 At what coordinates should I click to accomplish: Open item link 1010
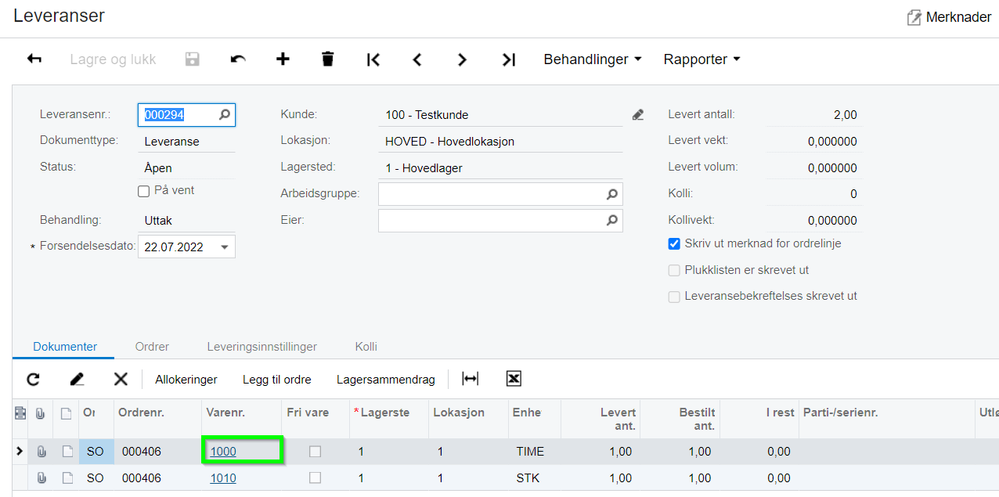pos(223,478)
